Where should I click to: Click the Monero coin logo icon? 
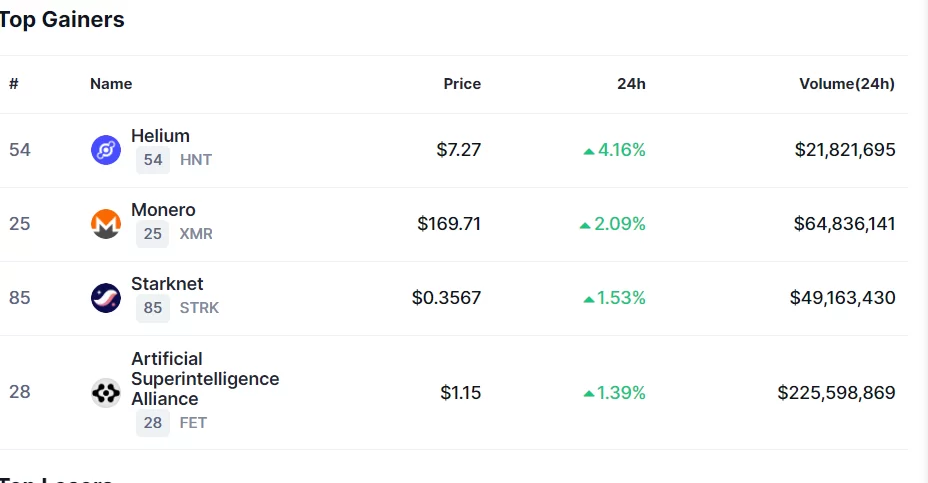coord(106,224)
